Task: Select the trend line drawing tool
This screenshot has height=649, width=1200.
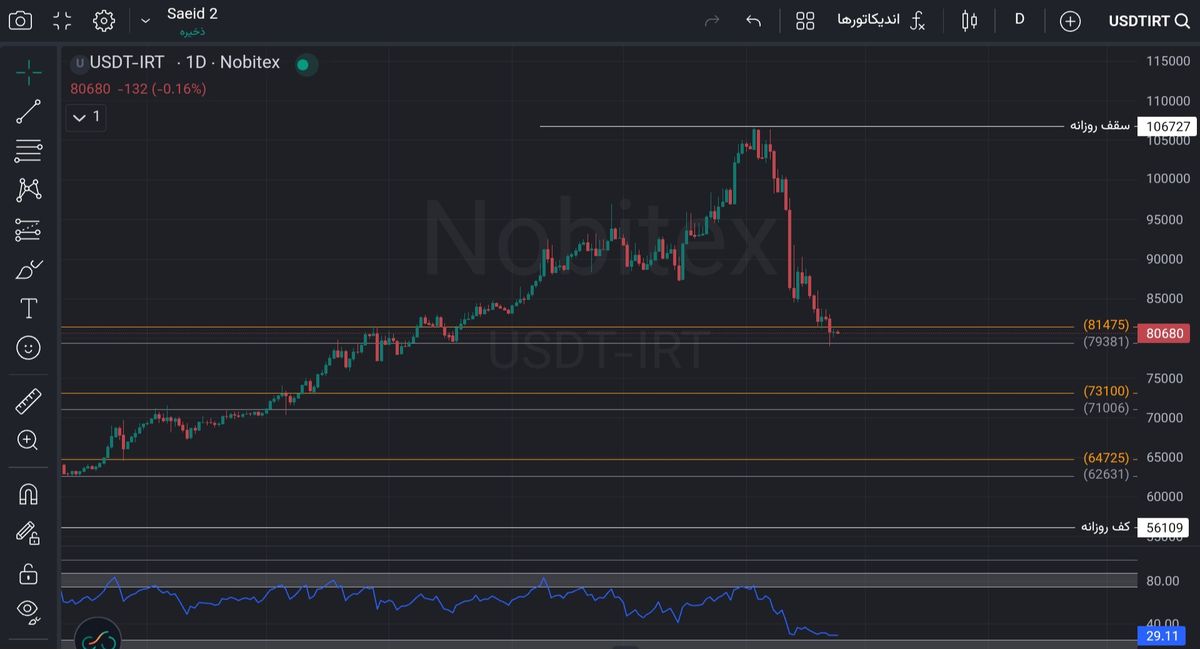Action: [x=29, y=111]
